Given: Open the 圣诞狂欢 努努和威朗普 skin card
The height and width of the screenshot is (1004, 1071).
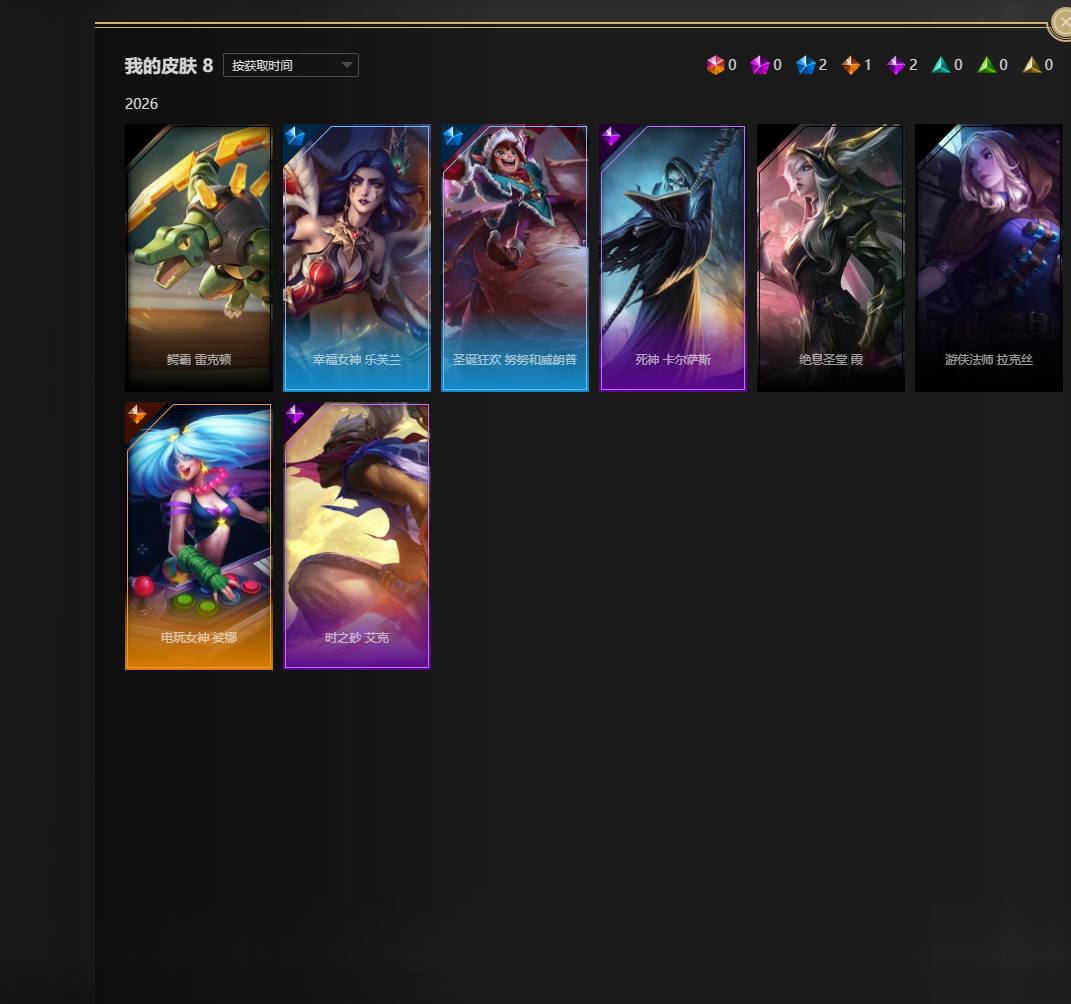Looking at the screenshot, I should (514, 257).
